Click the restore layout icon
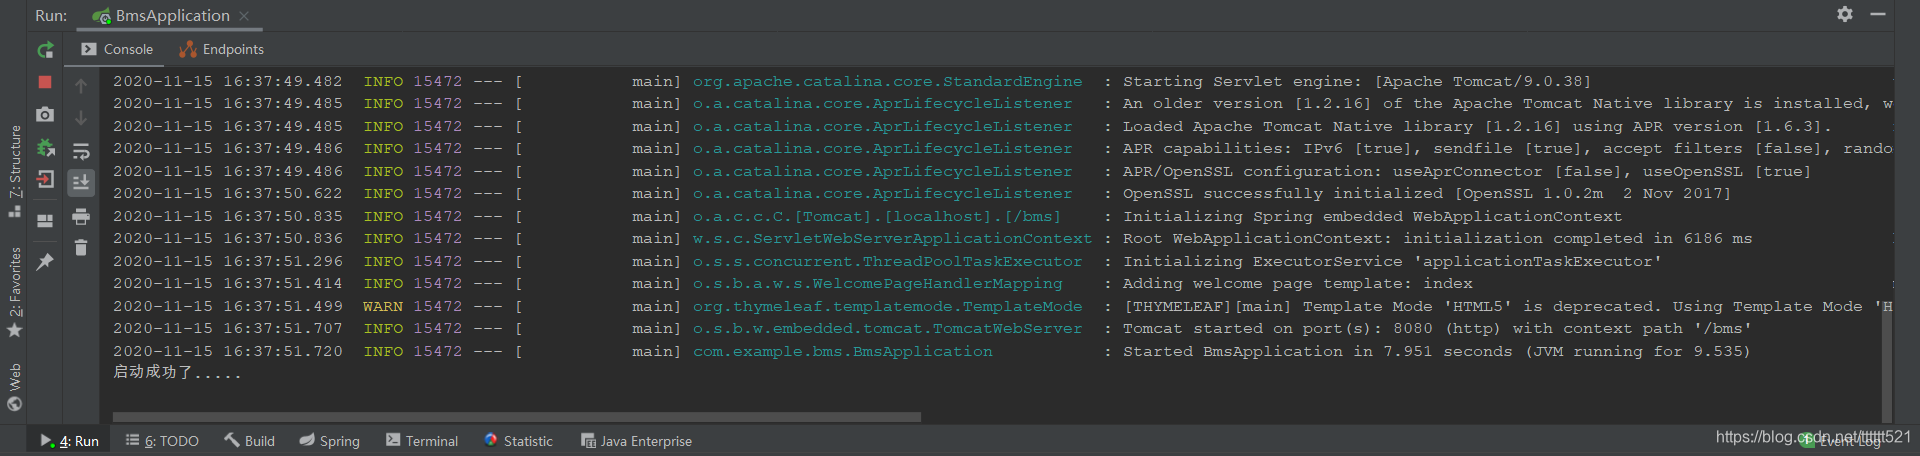Screen dimensions: 1920x456 pos(45,221)
